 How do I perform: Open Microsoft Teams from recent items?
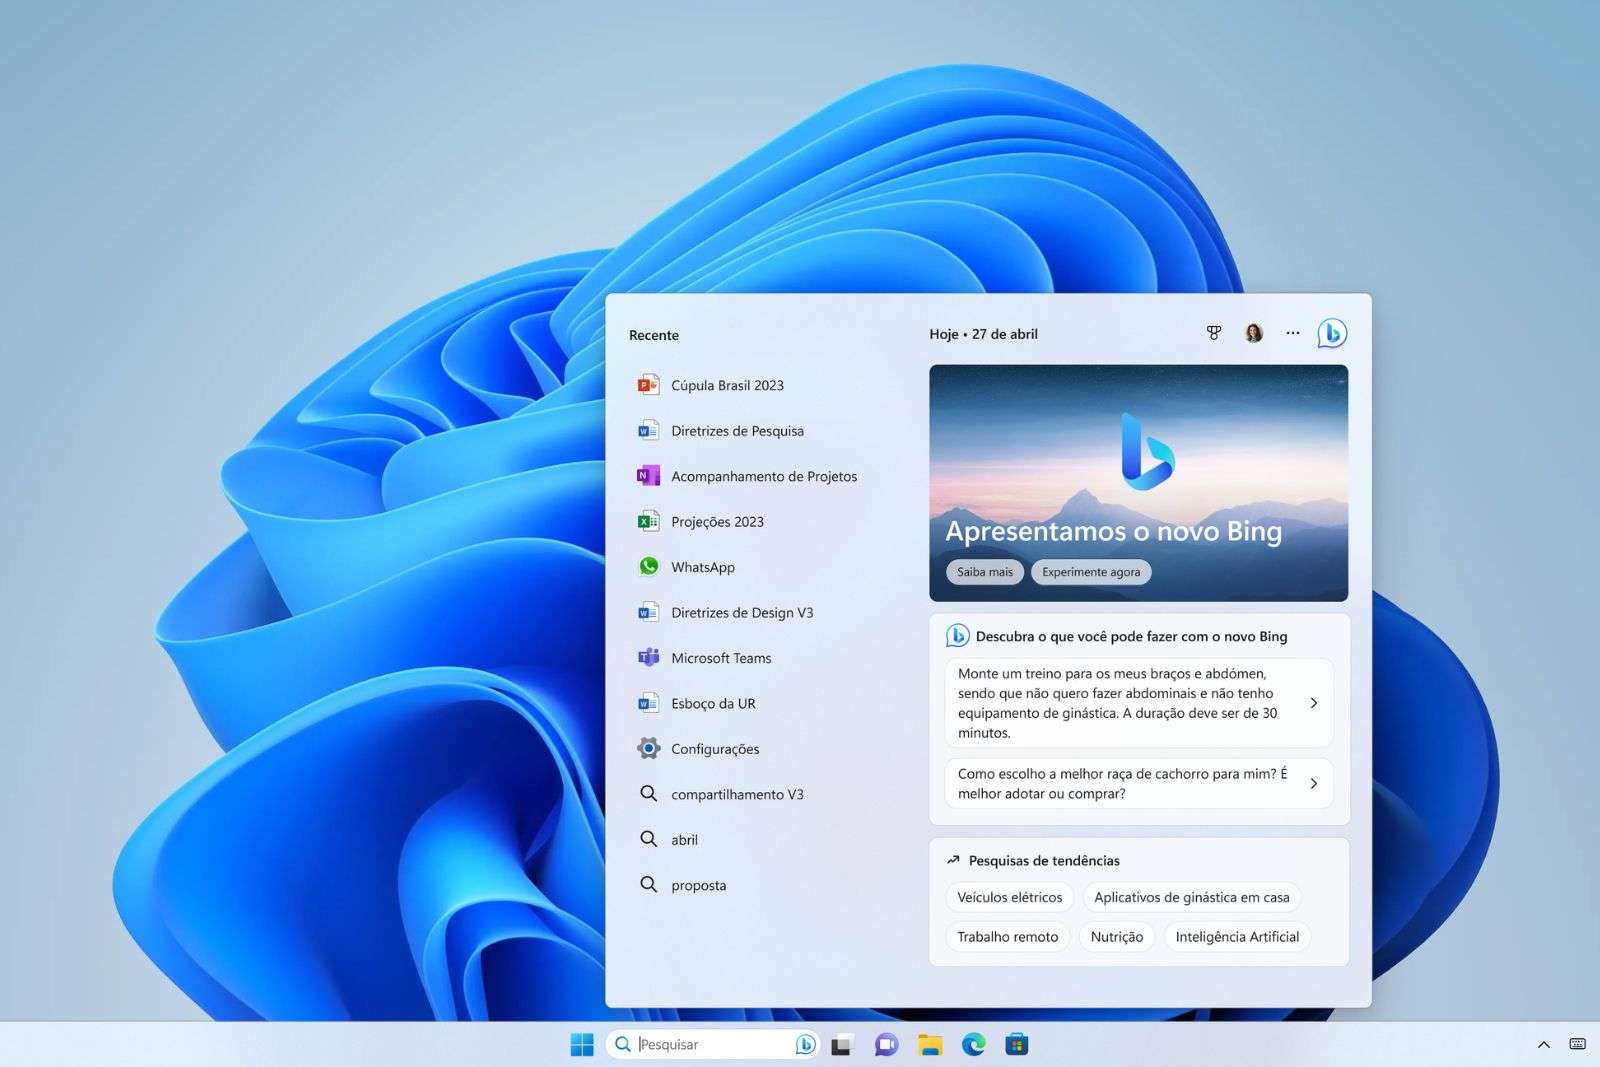point(722,658)
